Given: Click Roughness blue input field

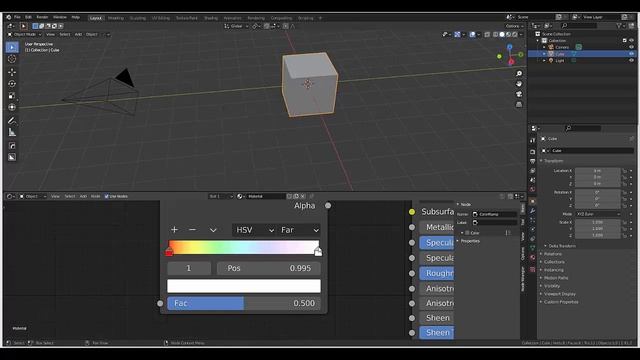Looking at the screenshot, I should click(436, 273).
